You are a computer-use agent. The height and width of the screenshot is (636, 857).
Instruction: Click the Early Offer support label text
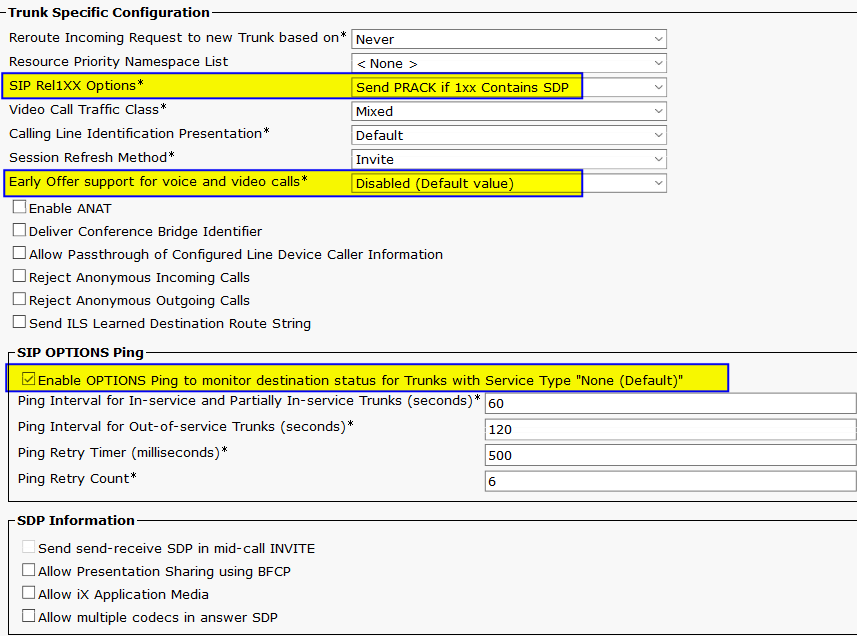click(158, 182)
